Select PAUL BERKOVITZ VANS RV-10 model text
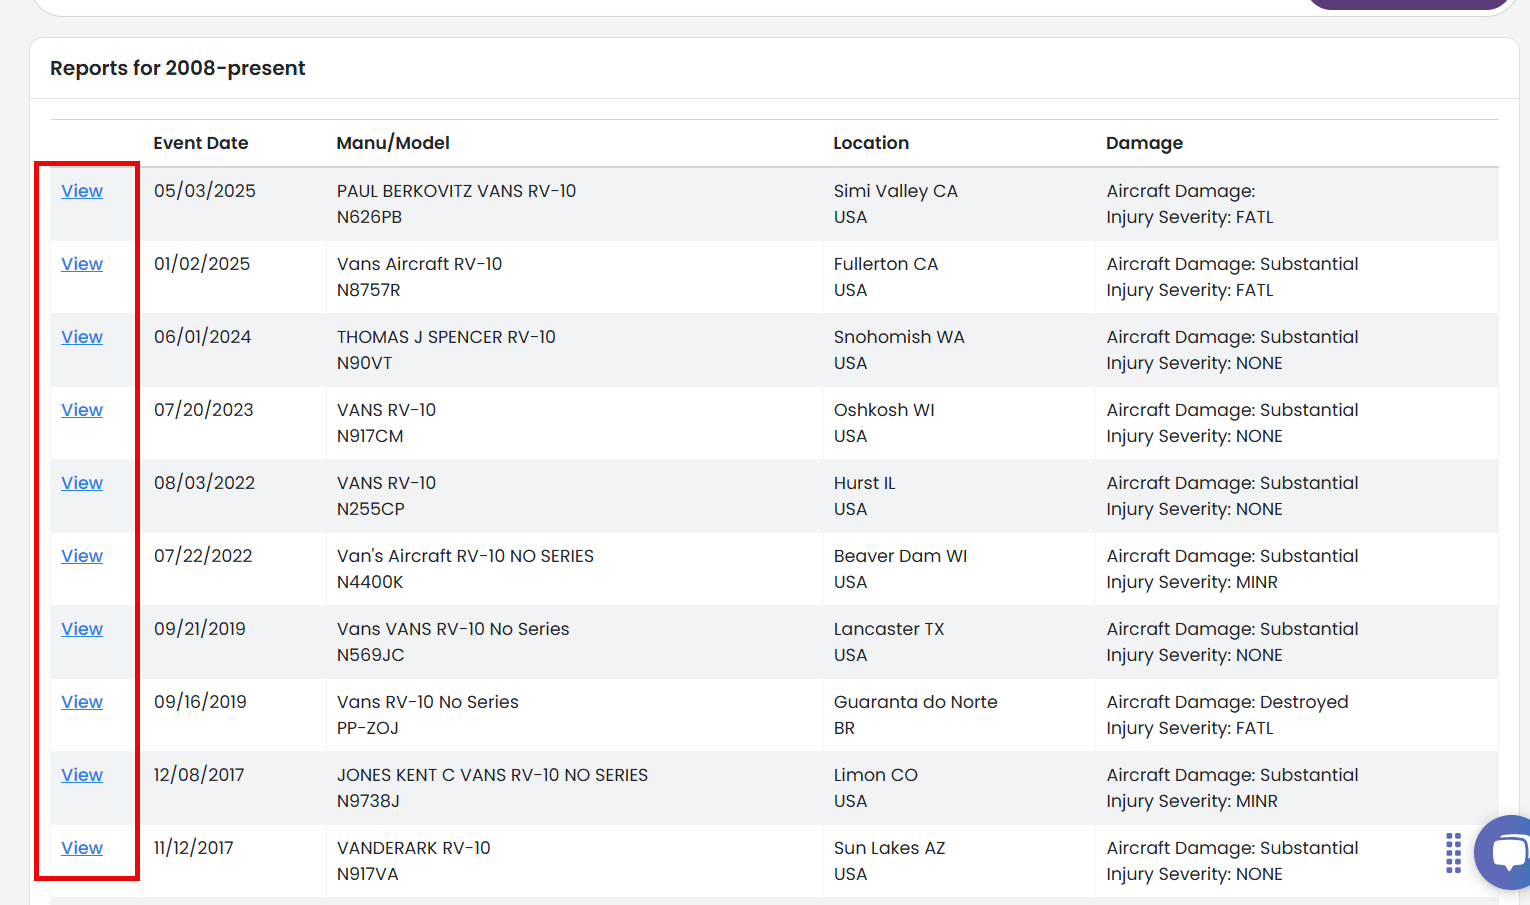The image size is (1530, 905). pyautogui.click(x=456, y=191)
